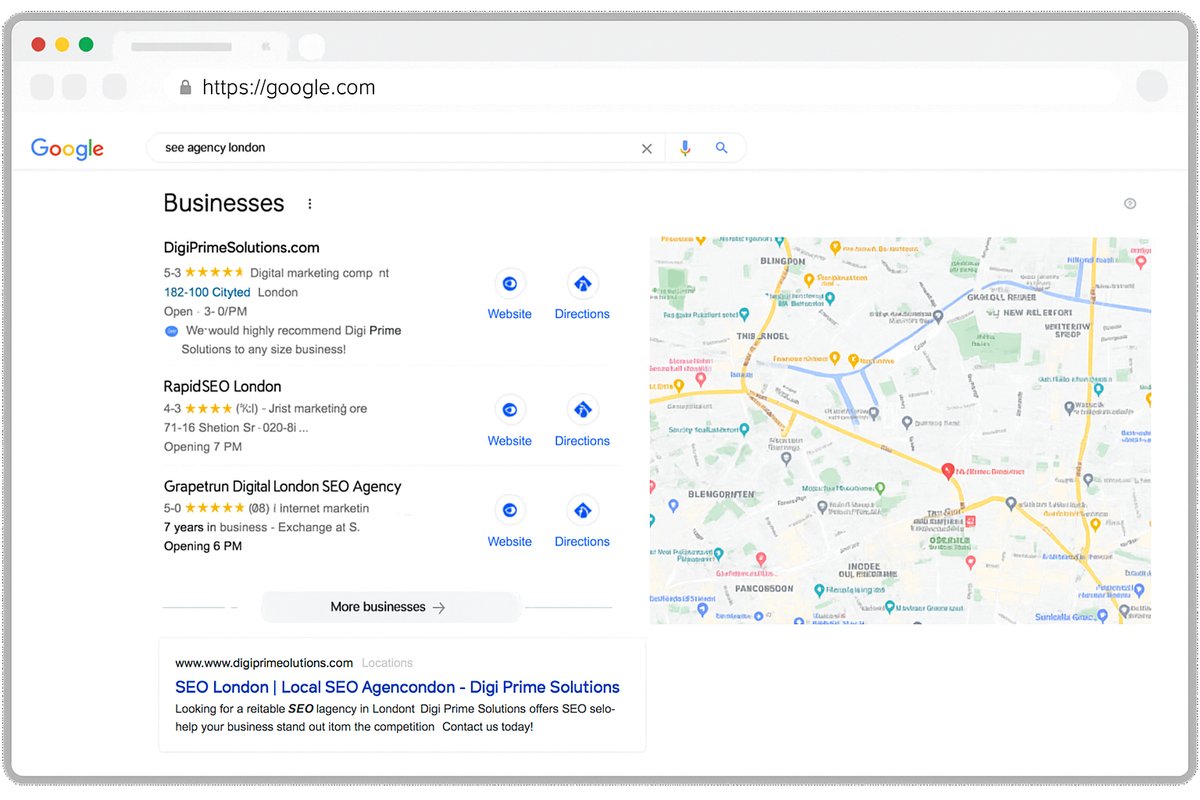Click the 'Open · 3- 0/PM' hours text

[x=205, y=312]
